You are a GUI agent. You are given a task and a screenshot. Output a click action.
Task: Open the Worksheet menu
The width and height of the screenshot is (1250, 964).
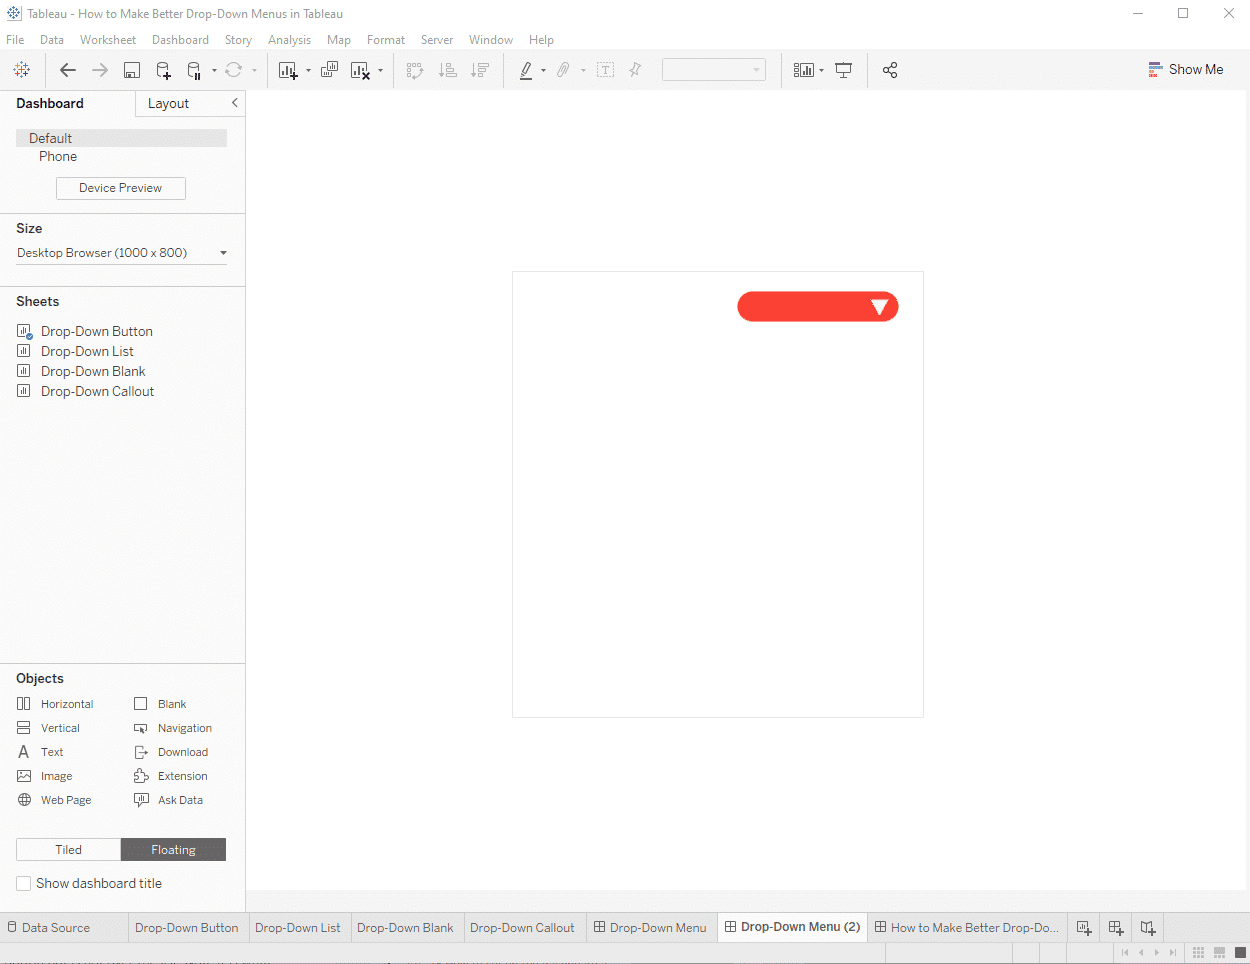coord(108,40)
